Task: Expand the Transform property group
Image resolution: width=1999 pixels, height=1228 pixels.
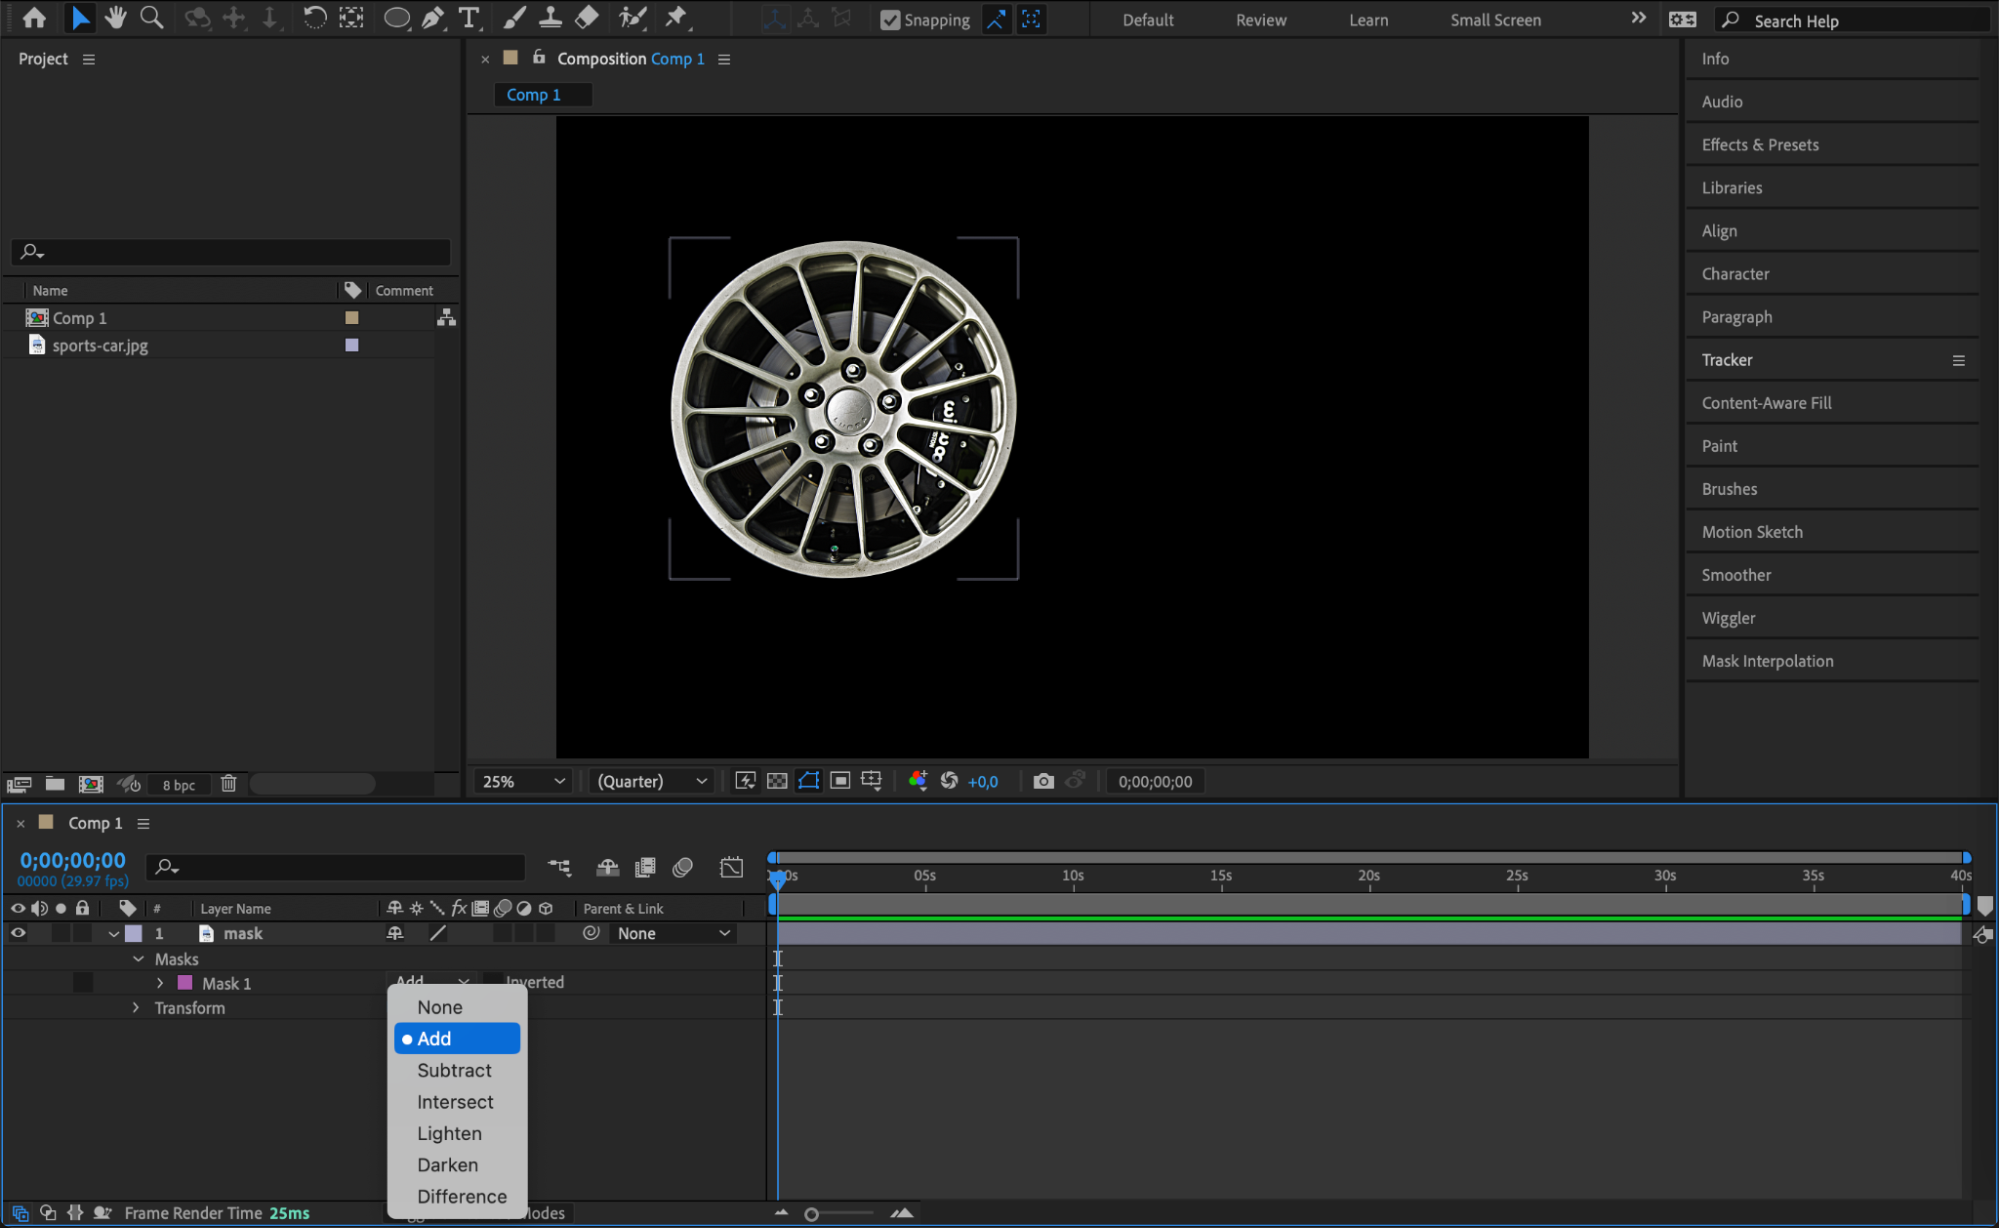Action: [137, 1008]
